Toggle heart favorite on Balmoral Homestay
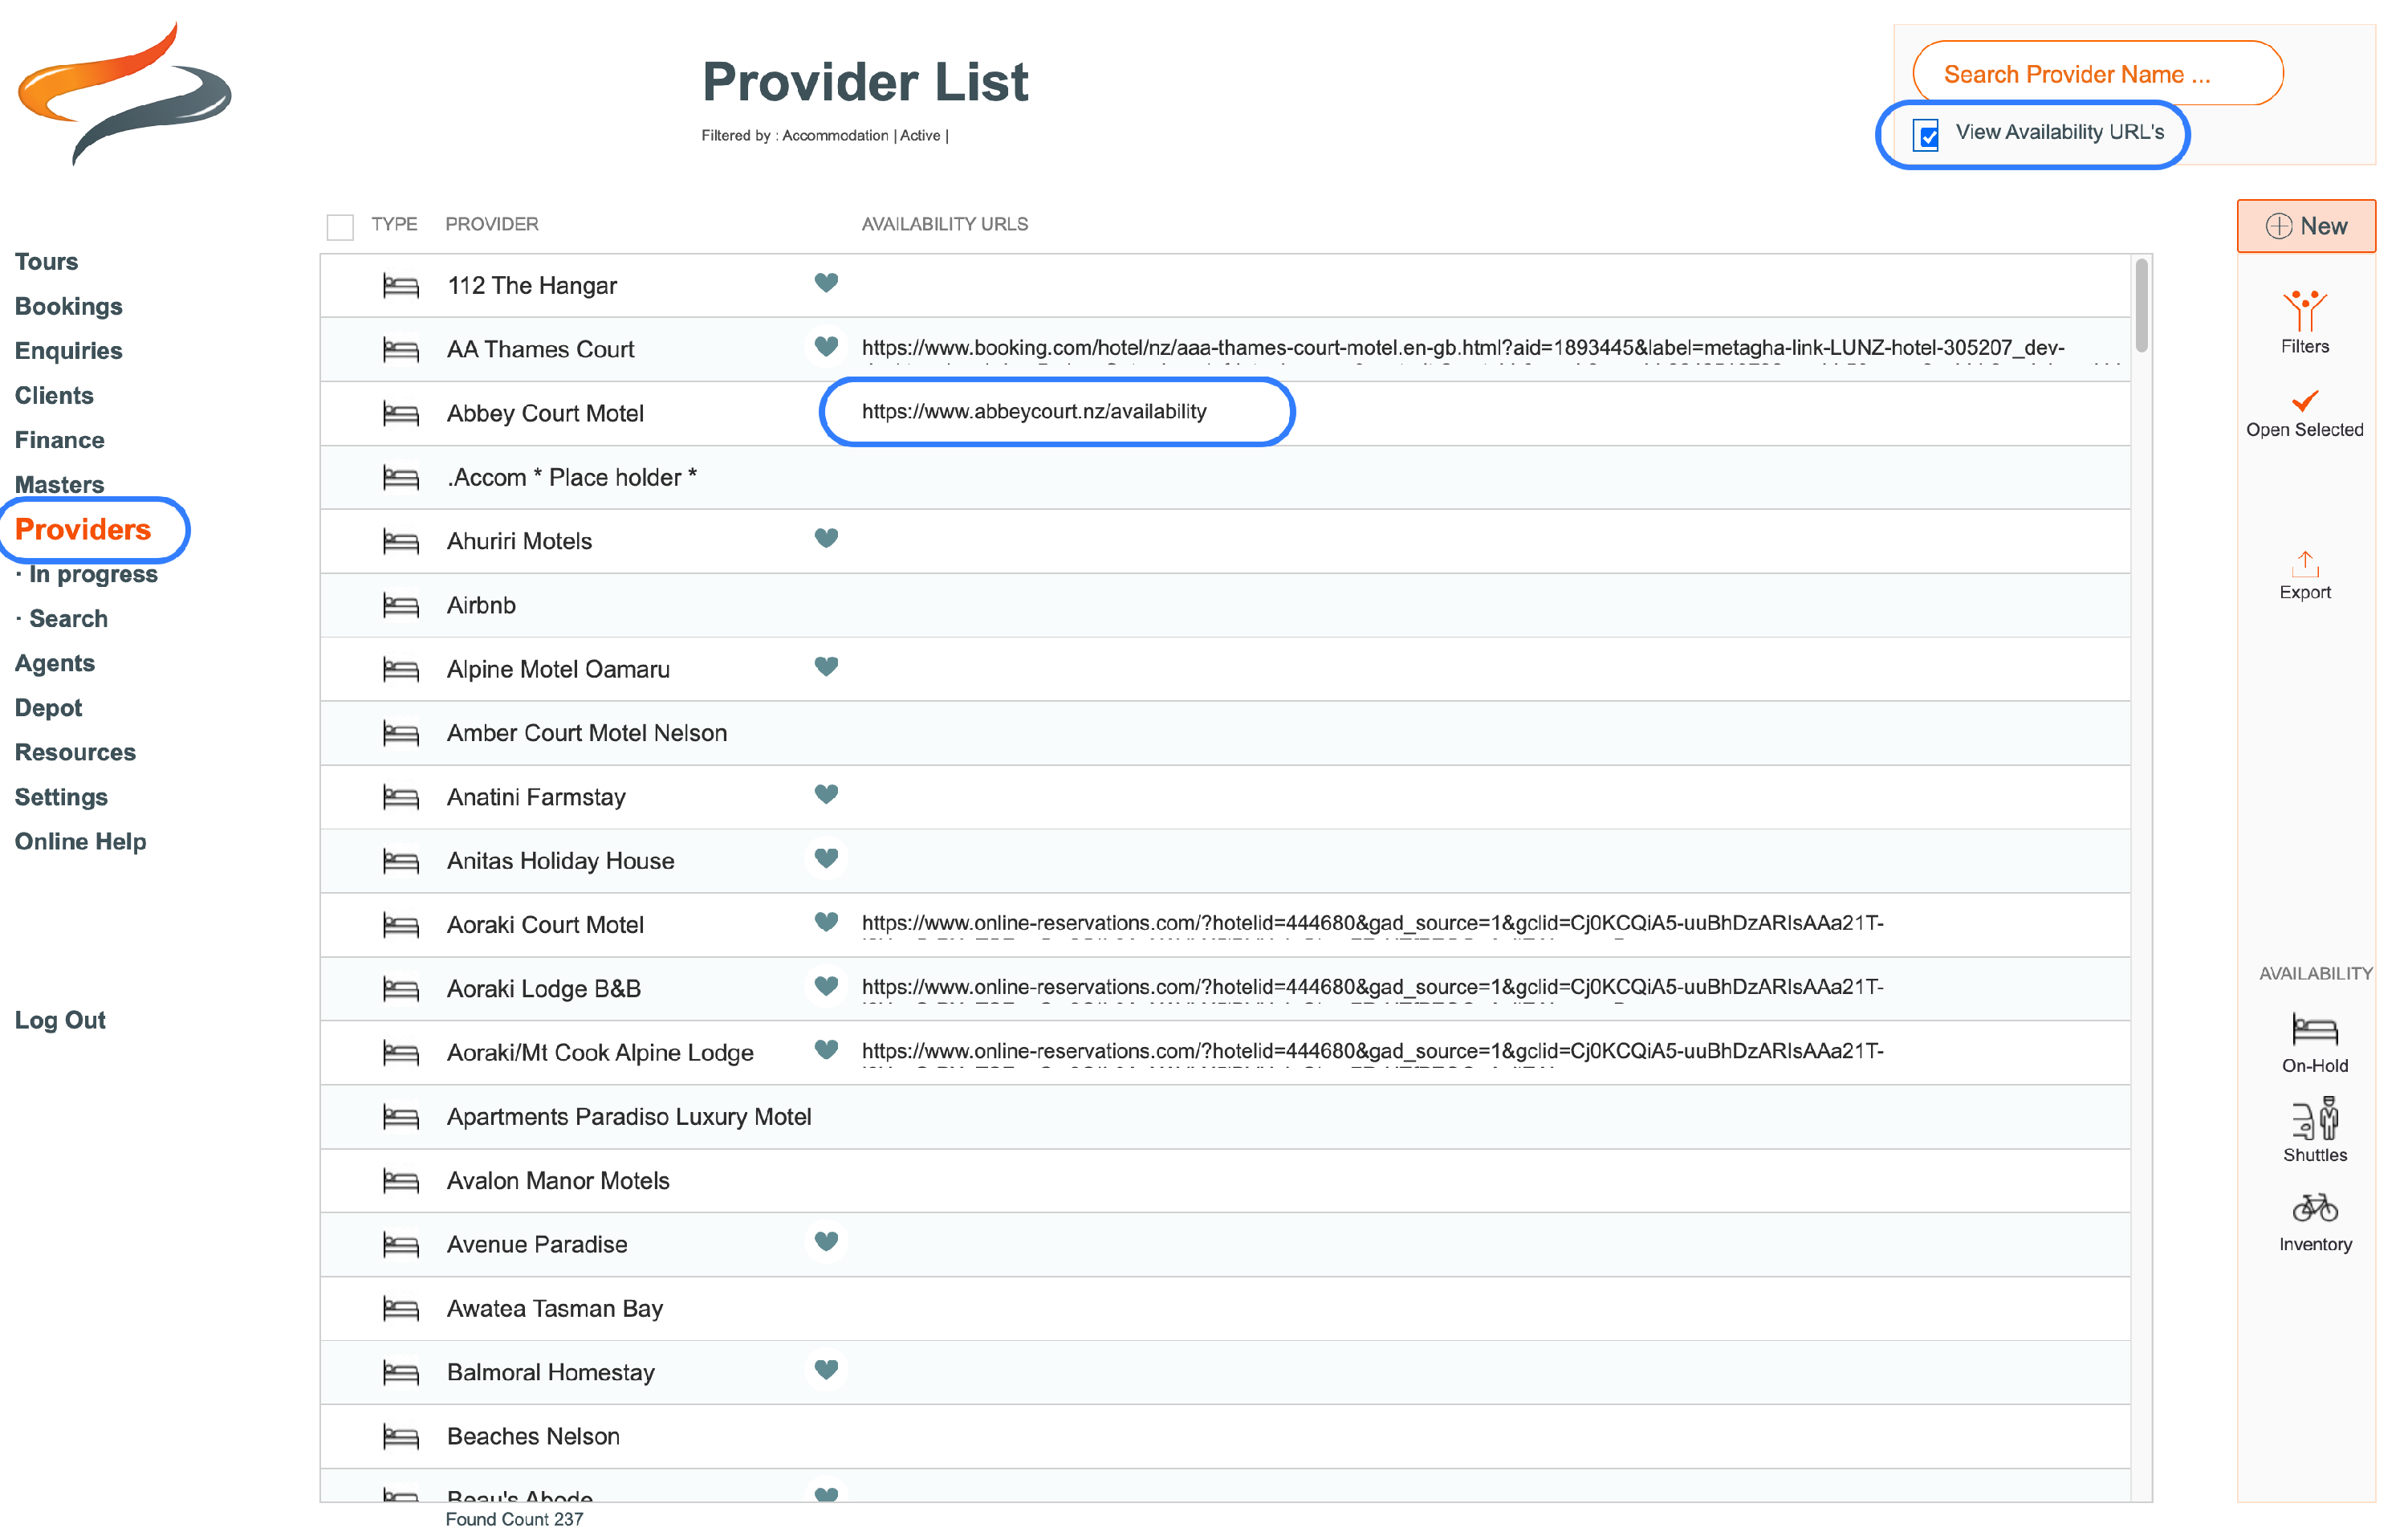This screenshot has width=2408, height=1536. (826, 1370)
